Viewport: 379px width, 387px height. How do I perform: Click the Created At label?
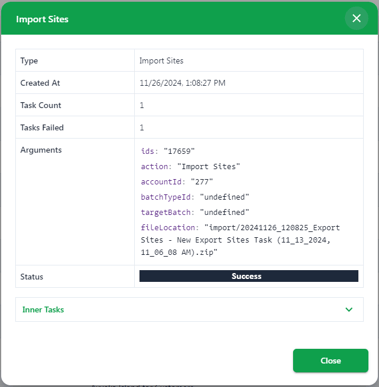[x=40, y=83]
